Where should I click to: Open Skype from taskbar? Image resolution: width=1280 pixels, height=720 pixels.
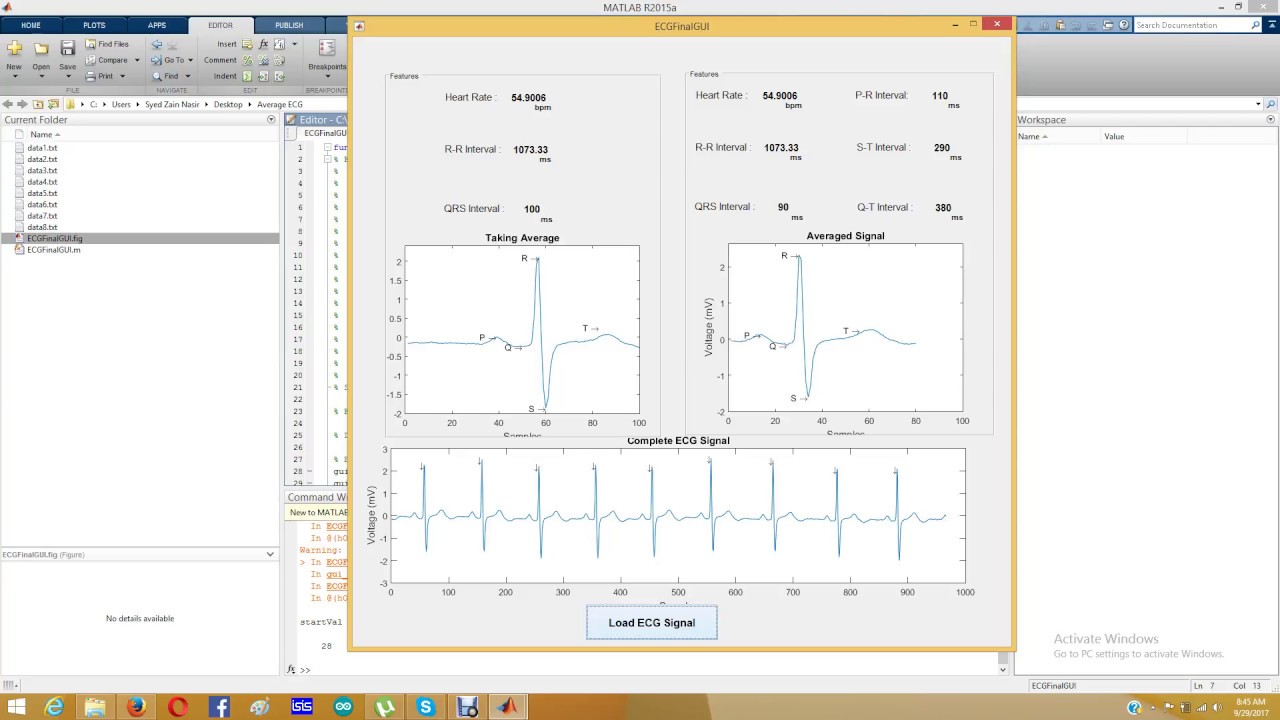[426, 707]
